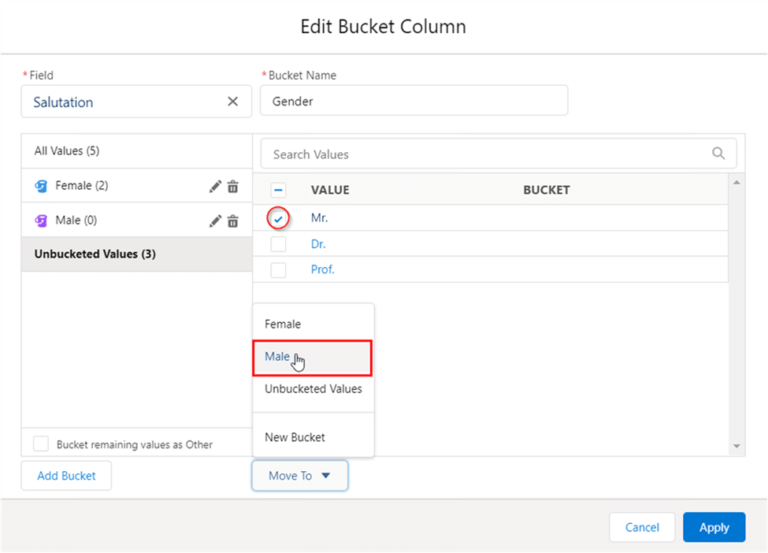Click the Bucket Name input containing Gender
The image size is (768, 553).
tap(414, 101)
